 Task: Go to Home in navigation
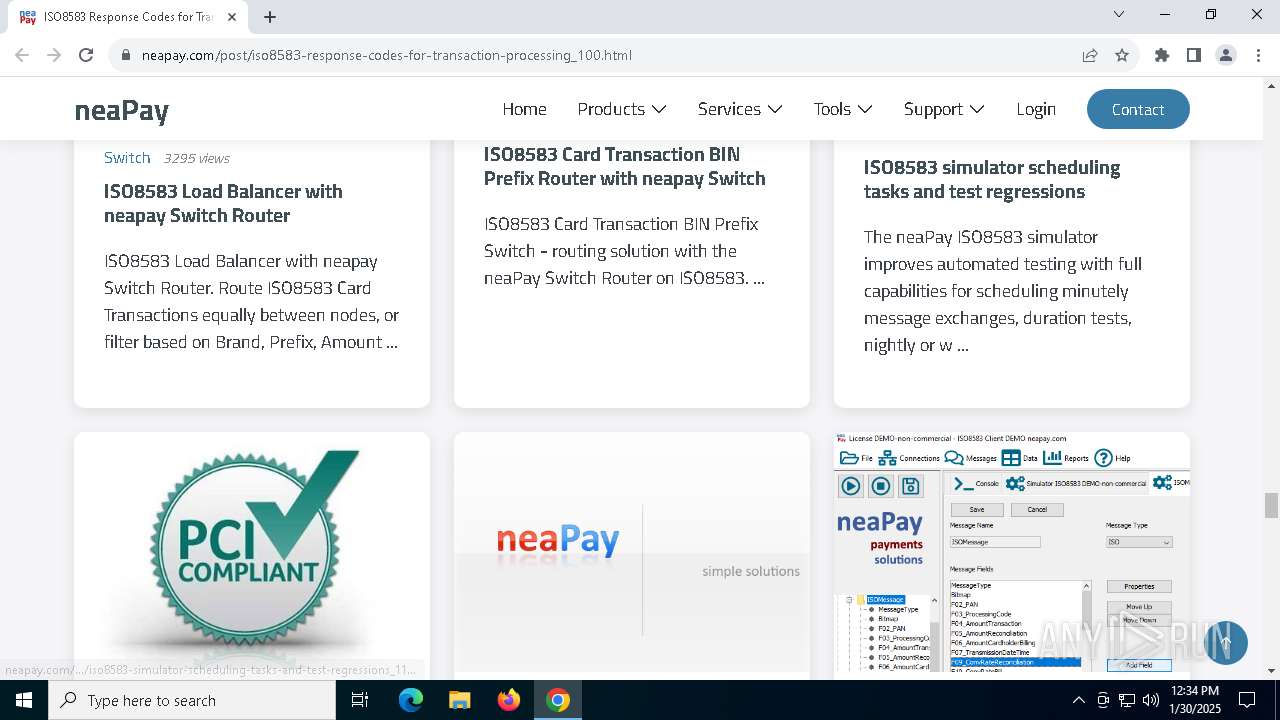[x=524, y=109]
